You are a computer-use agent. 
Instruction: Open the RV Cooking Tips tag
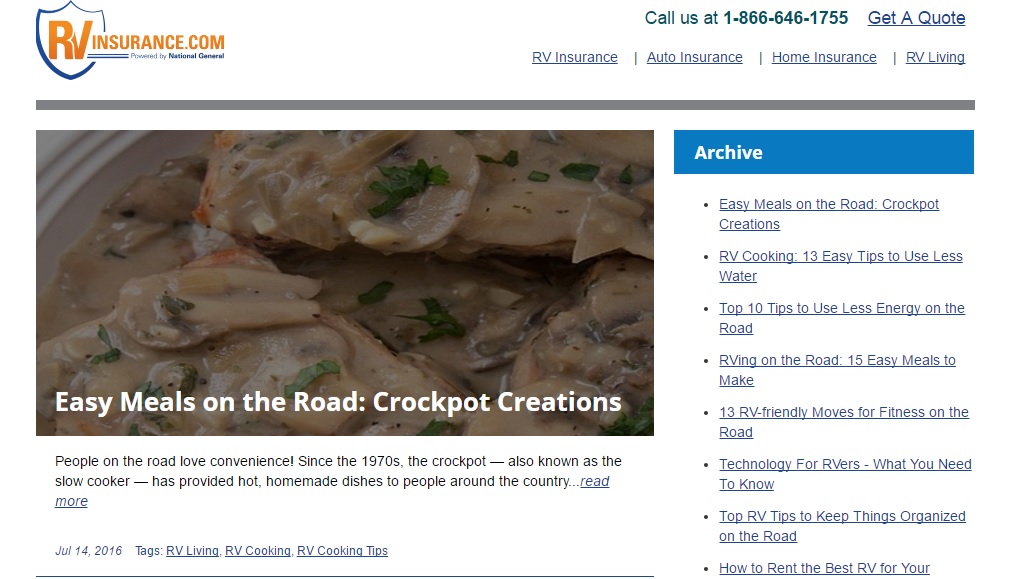(x=342, y=551)
